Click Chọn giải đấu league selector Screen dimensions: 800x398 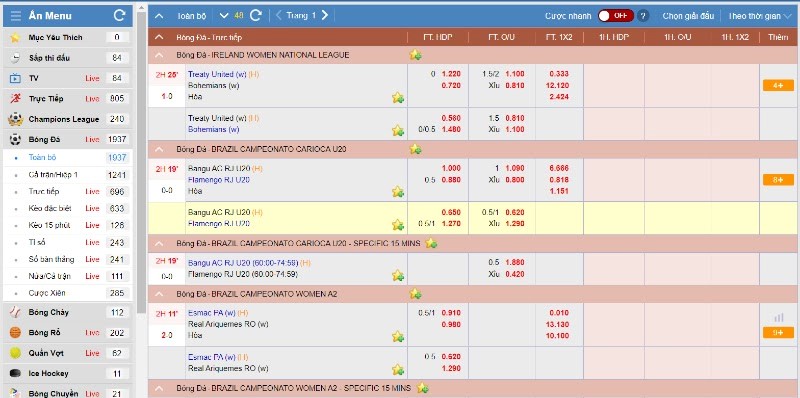(x=688, y=16)
